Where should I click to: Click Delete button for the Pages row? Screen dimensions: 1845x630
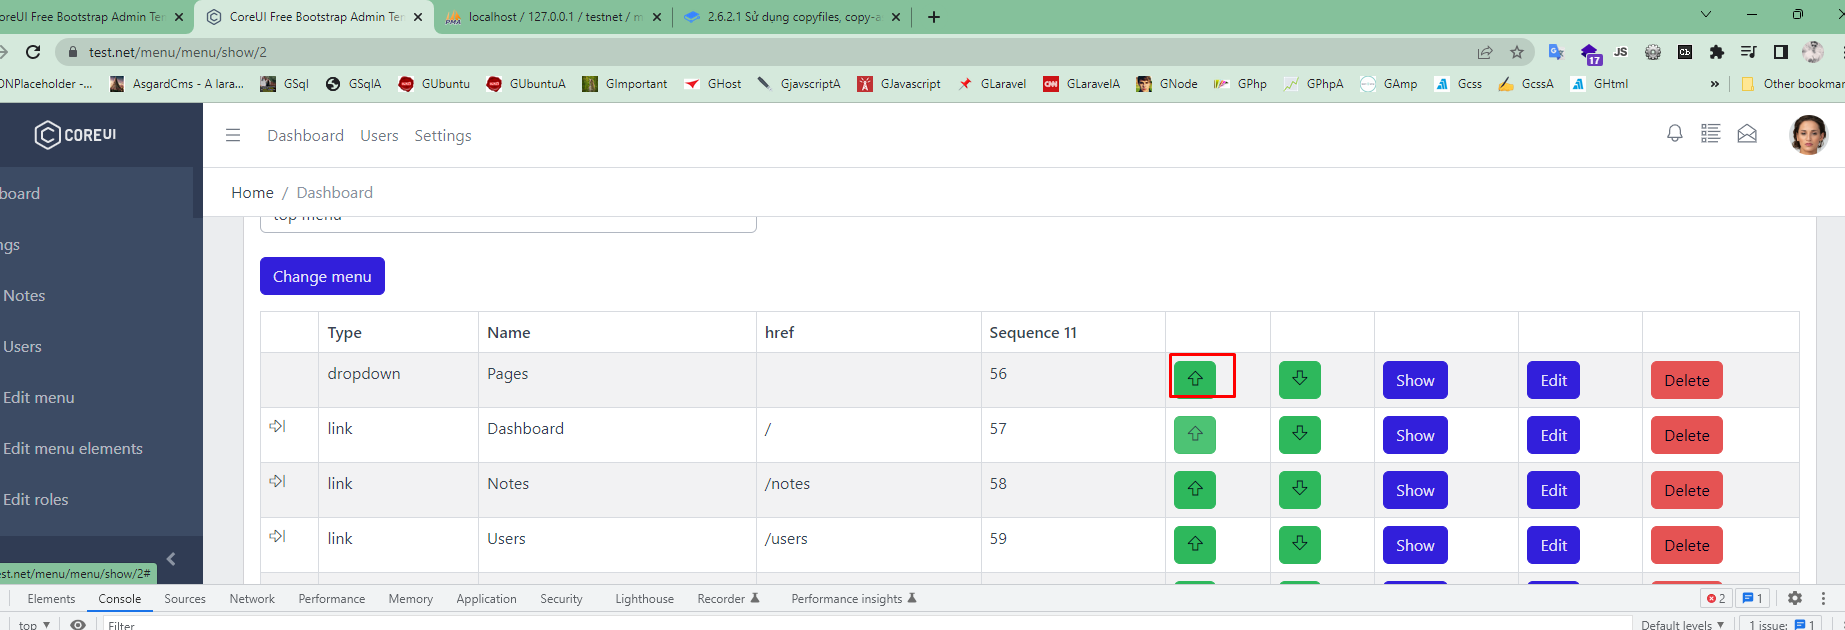click(x=1686, y=380)
